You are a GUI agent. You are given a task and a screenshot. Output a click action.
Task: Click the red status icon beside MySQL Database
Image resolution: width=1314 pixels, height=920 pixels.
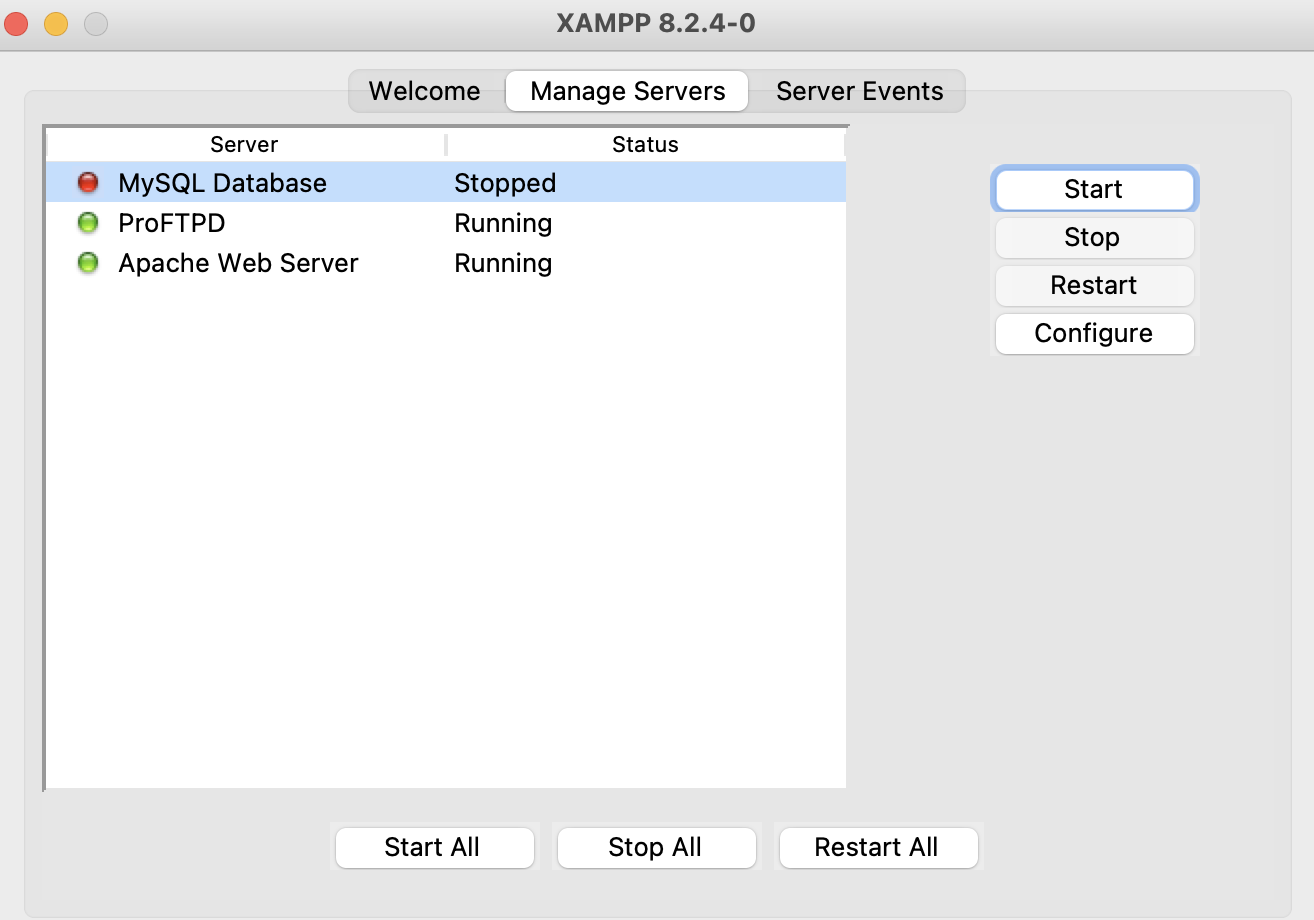pyautogui.click(x=88, y=183)
